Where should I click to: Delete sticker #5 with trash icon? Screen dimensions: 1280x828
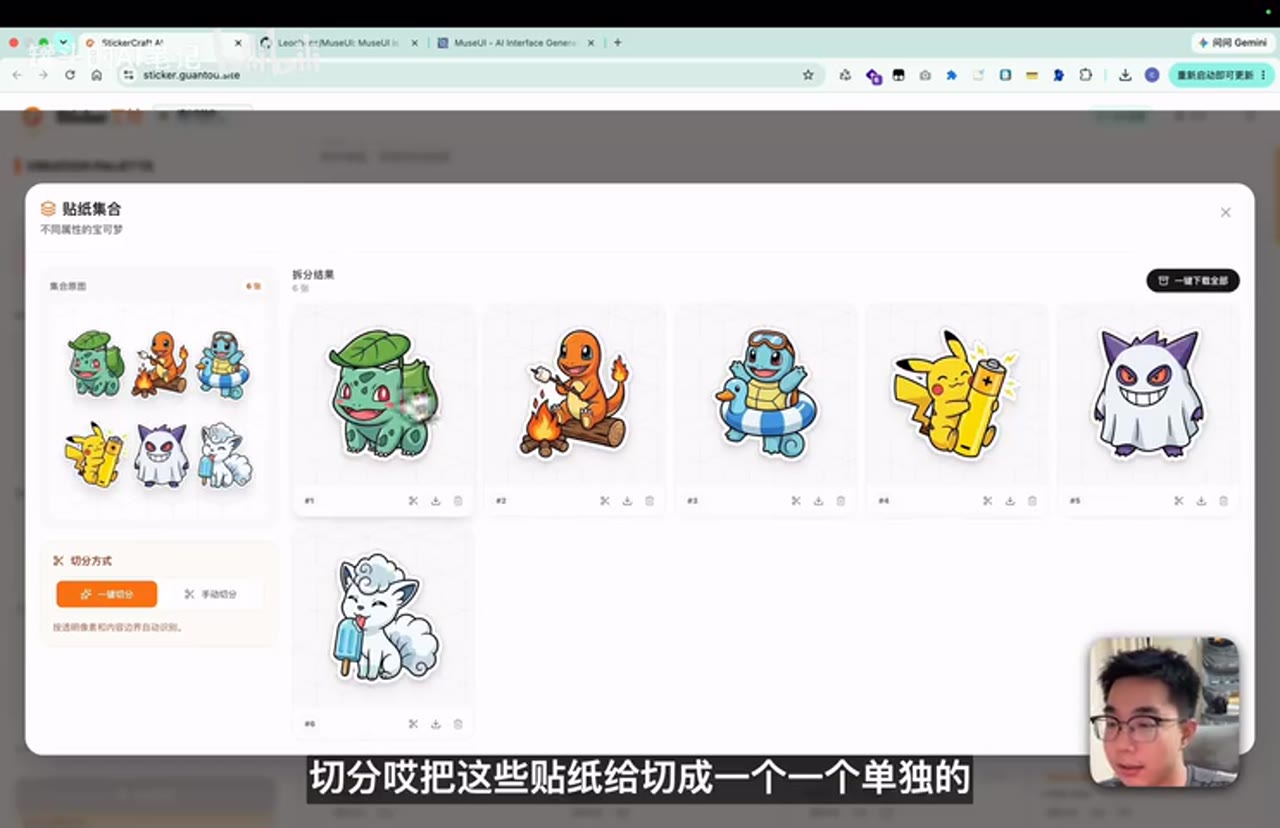click(x=1223, y=501)
